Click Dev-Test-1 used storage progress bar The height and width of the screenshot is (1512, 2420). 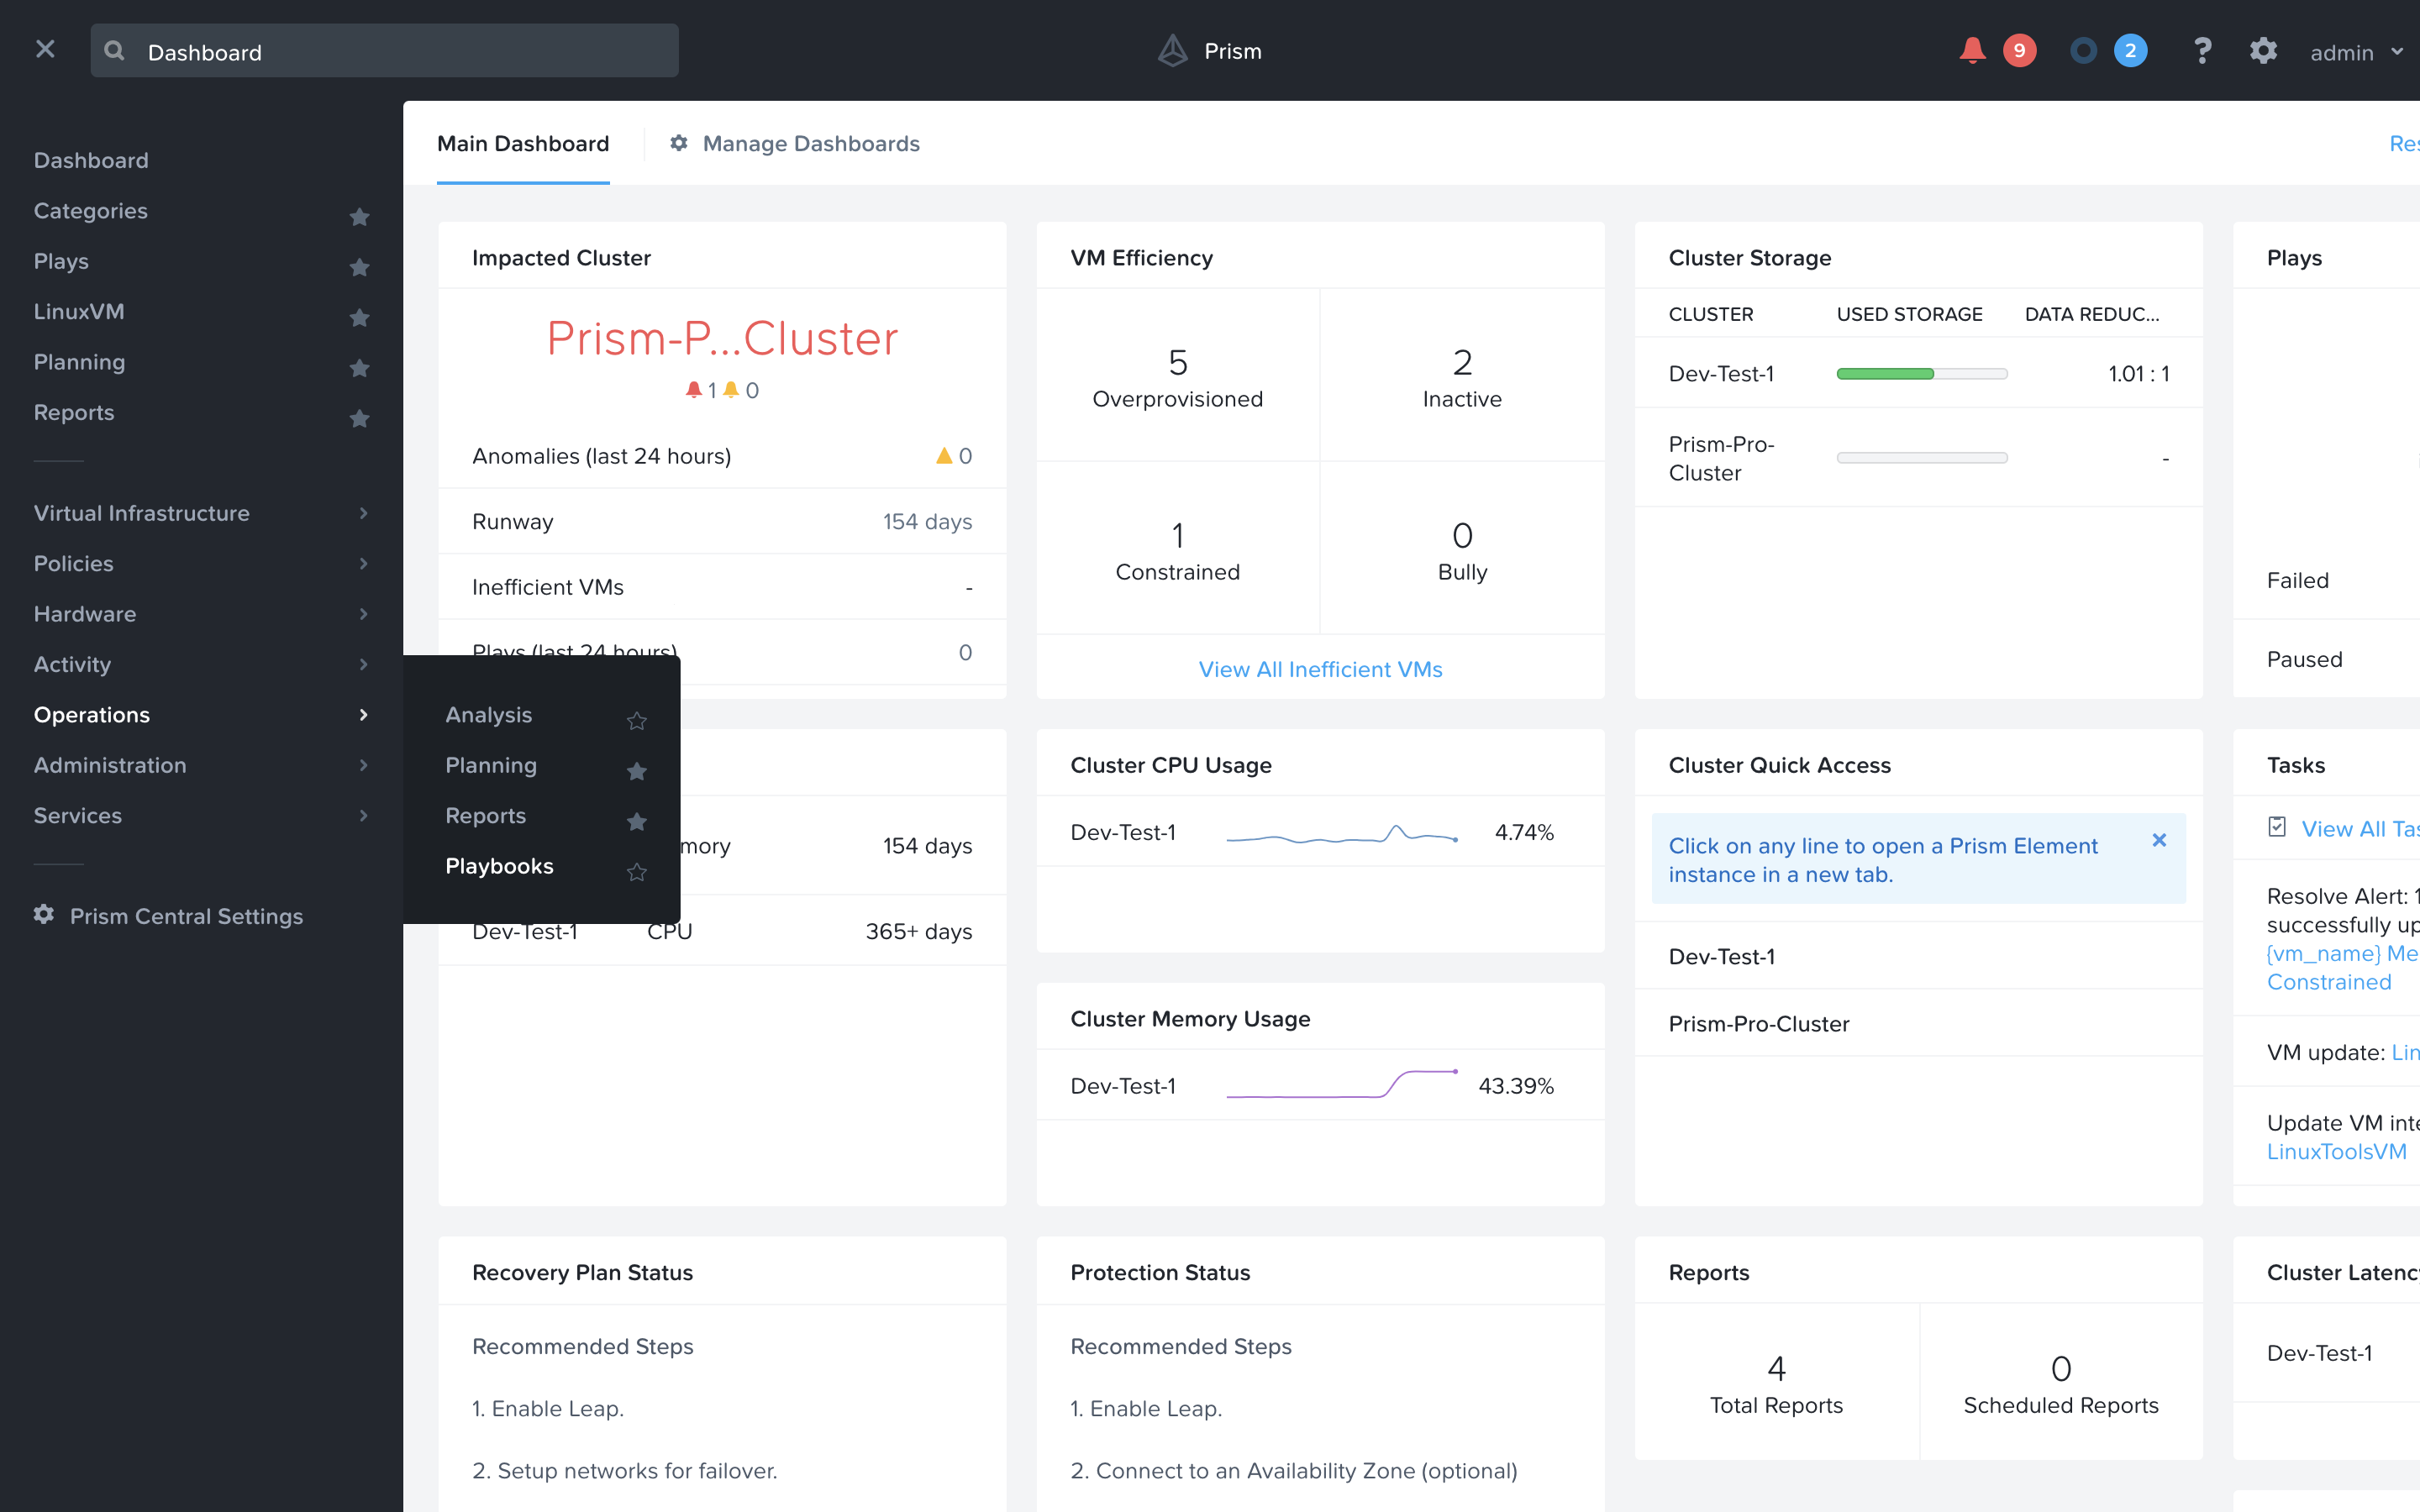[1921, 374]
